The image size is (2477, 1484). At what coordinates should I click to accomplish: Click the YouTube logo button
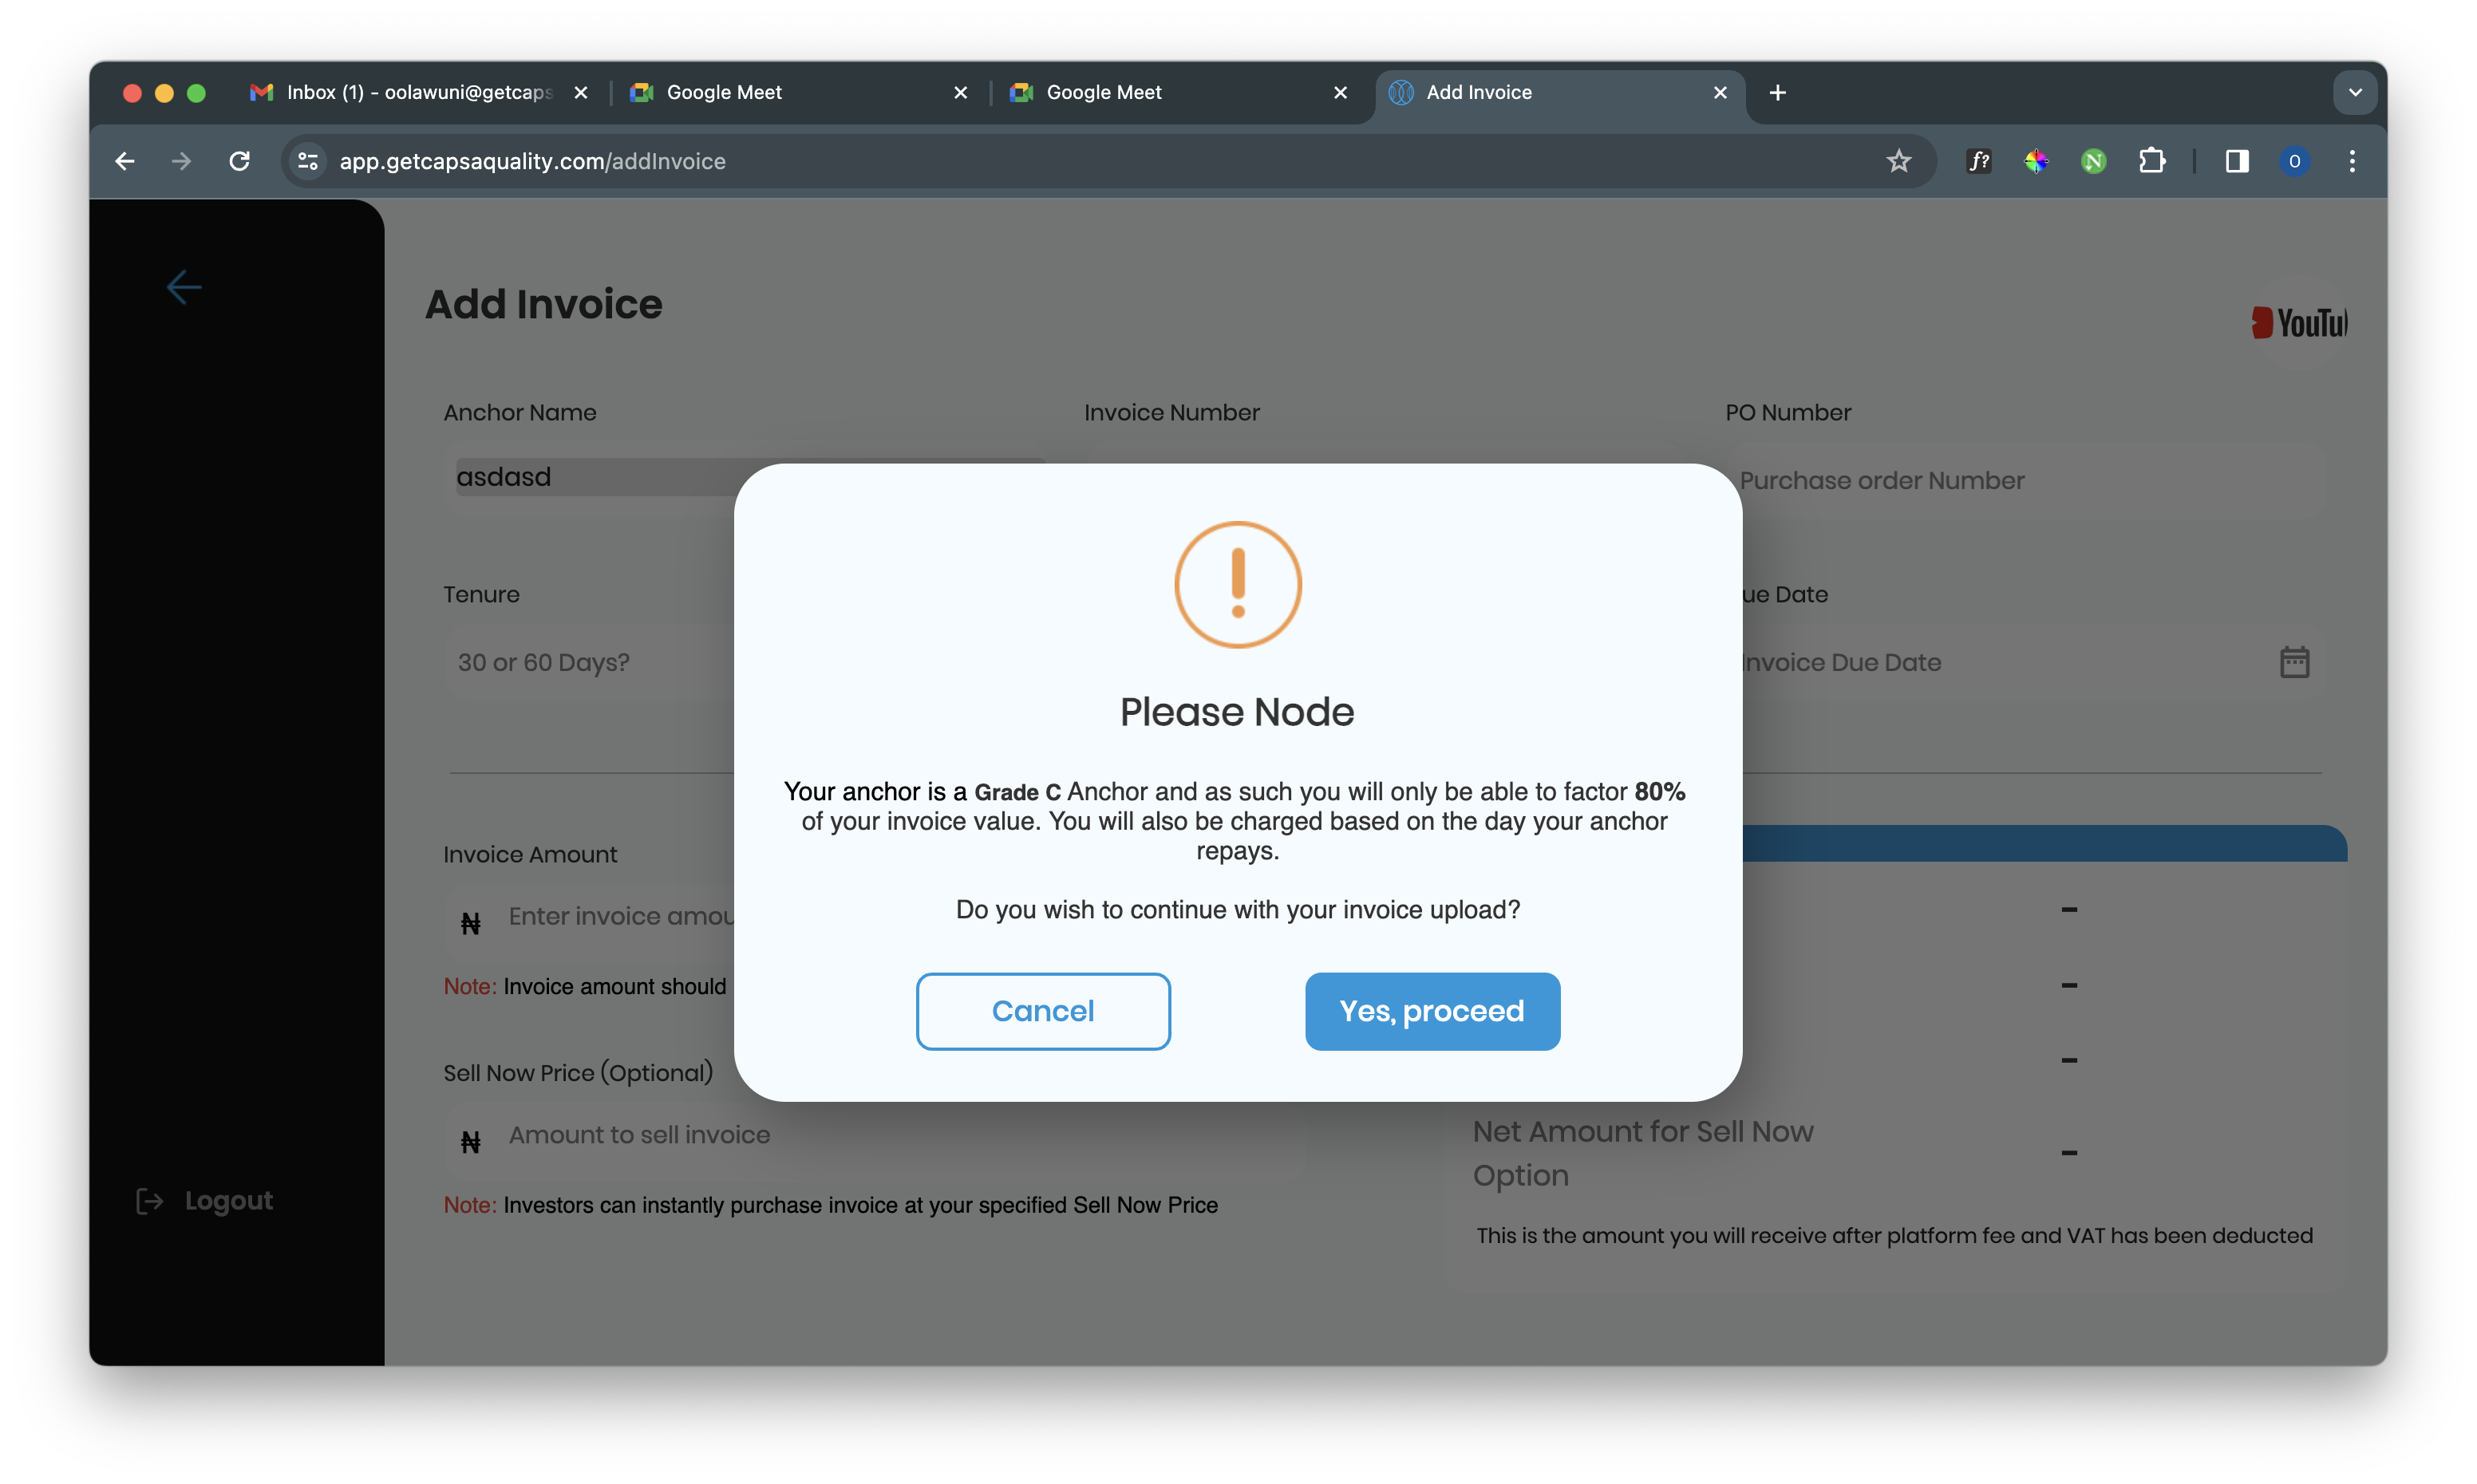click(2298, 322)
